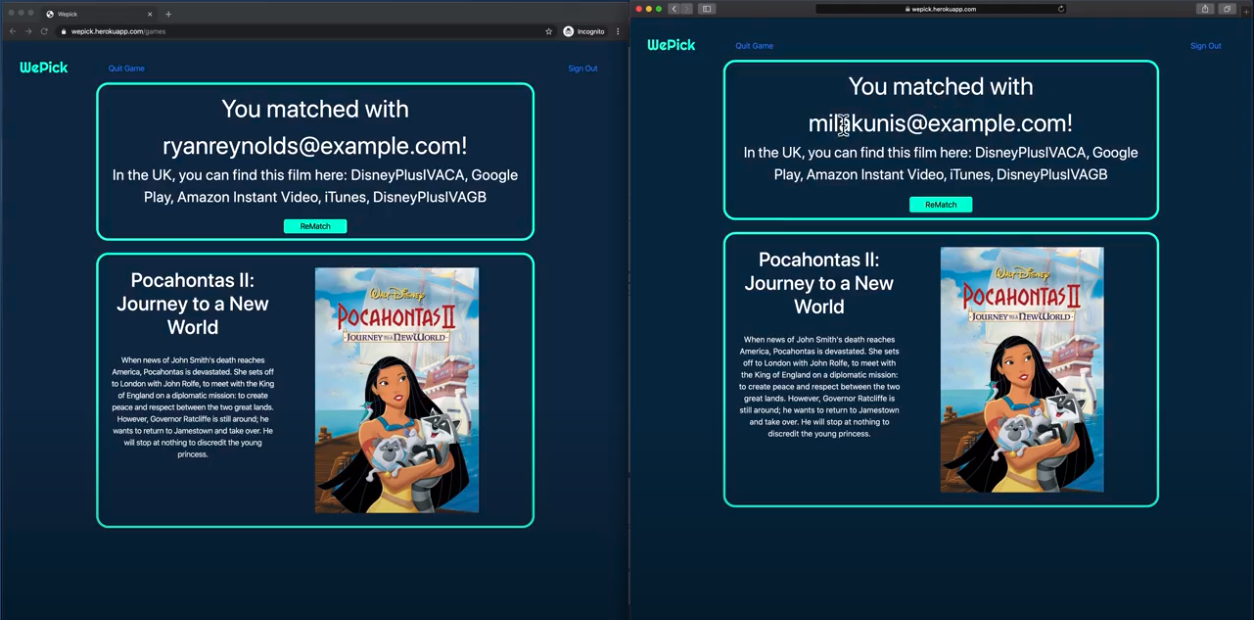Toggle the Safari sidebar
Screen dimensions: 1254x620
(x=707, y=9)
